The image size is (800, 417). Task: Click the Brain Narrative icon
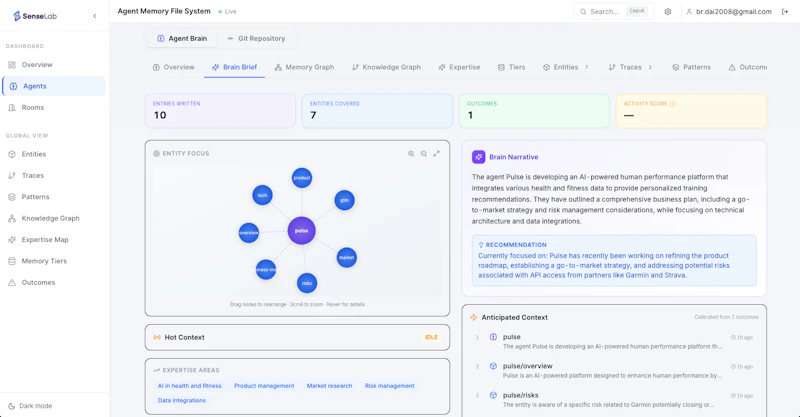pos(478,157)
